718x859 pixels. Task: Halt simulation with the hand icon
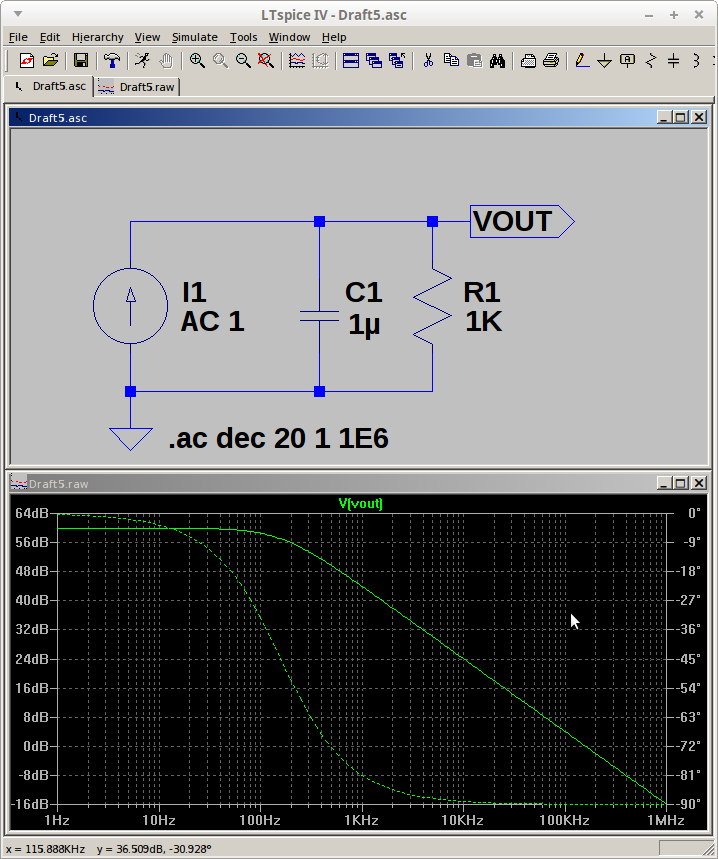coord(166,60)
